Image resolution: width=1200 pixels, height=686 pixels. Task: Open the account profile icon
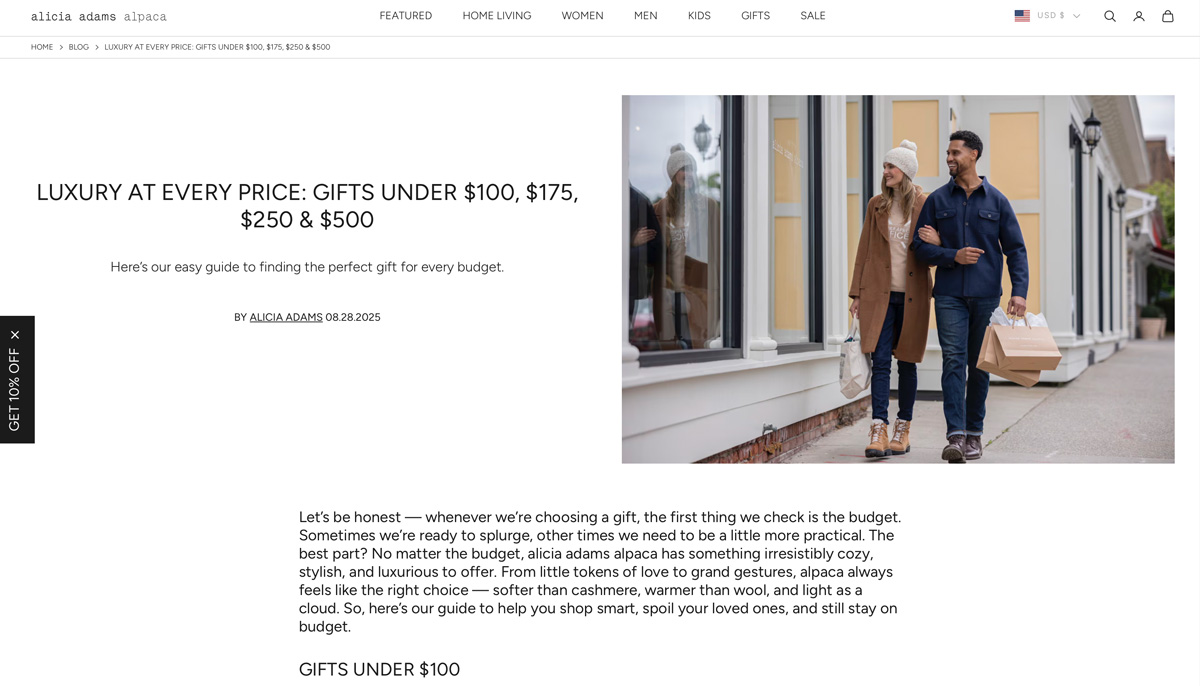point(1138,16)
